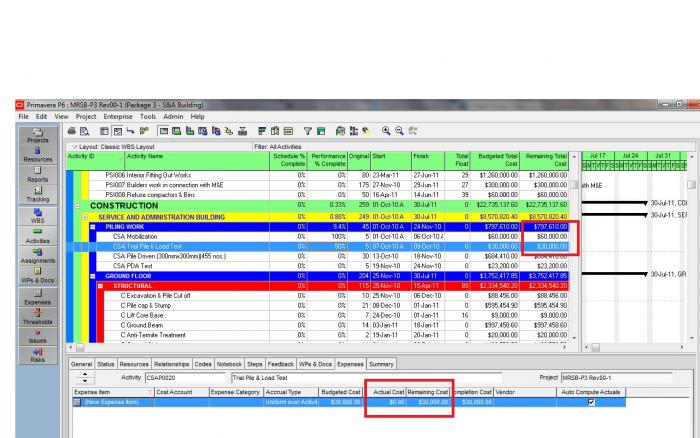Viewport: 700px width, 438px height.
Task: Switch to the Notebook details tab
Action: (x=229, y=364)
